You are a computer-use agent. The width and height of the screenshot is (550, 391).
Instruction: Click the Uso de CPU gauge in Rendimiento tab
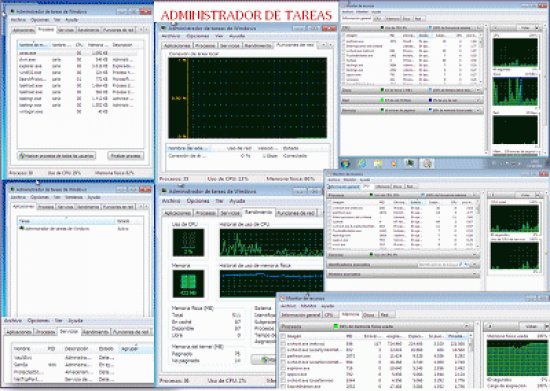click(x=188, y=242)
